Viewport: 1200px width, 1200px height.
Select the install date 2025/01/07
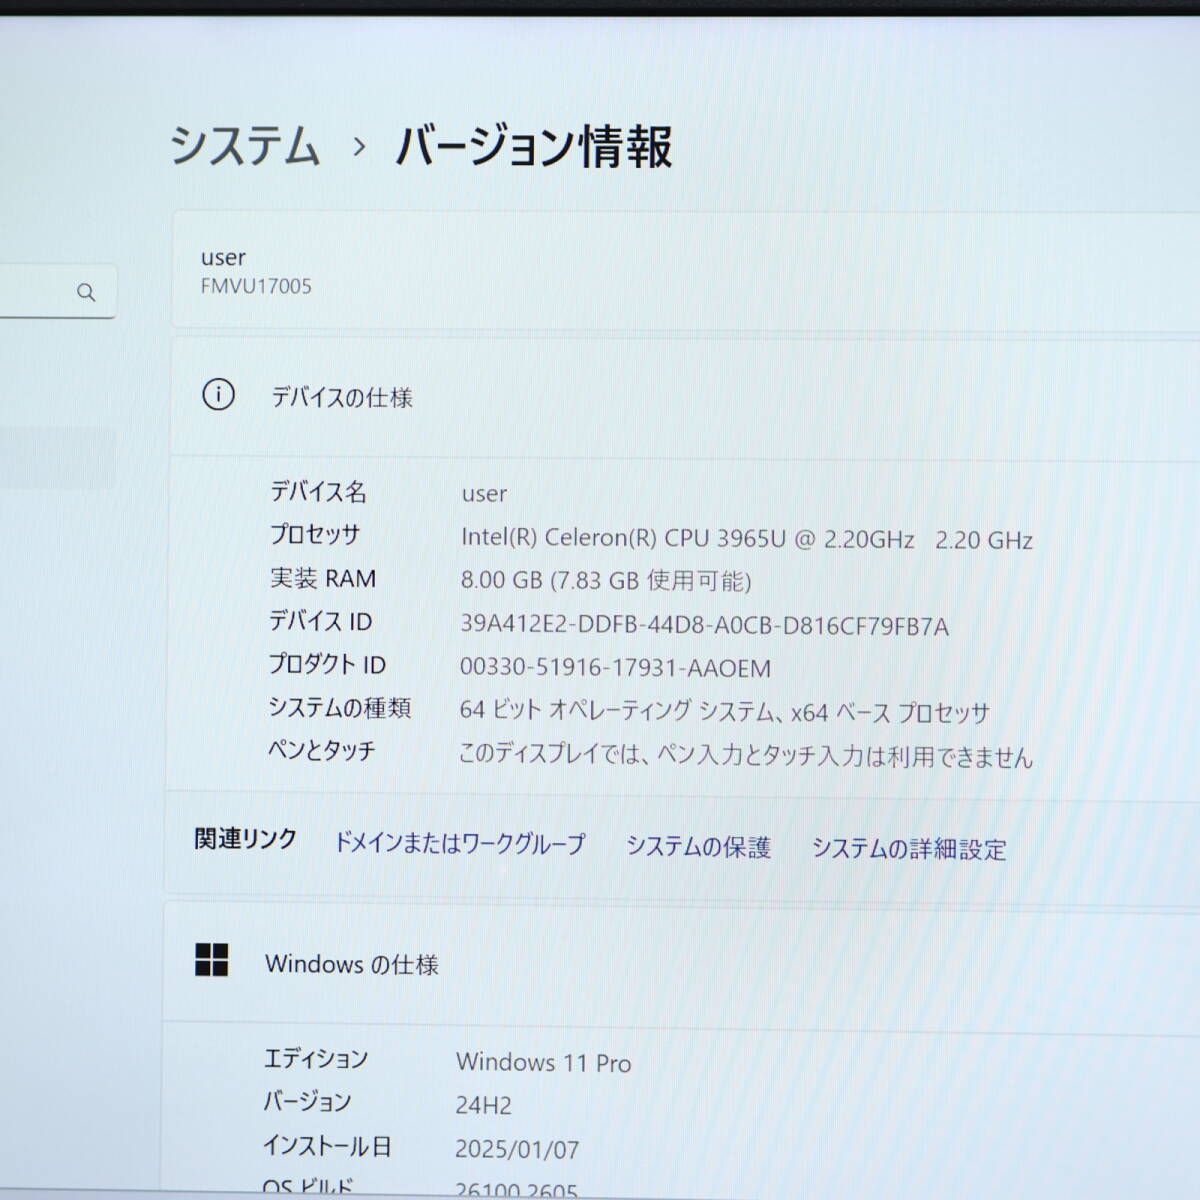(517, 1150)
